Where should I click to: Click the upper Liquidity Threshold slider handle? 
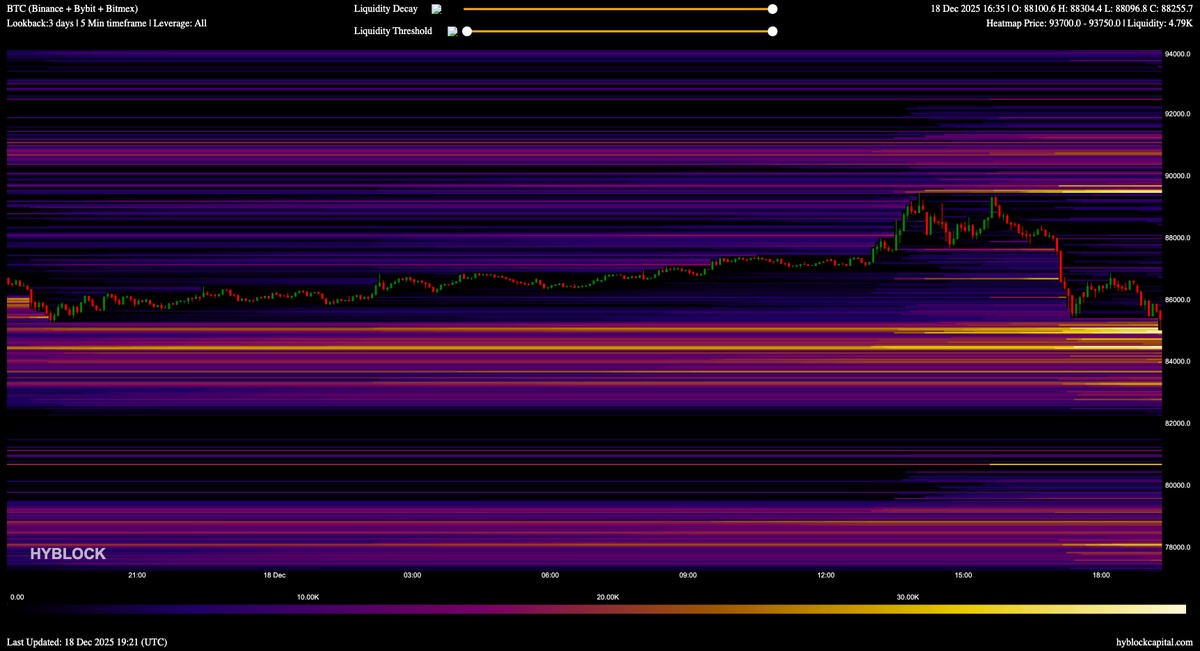(772, 31)
